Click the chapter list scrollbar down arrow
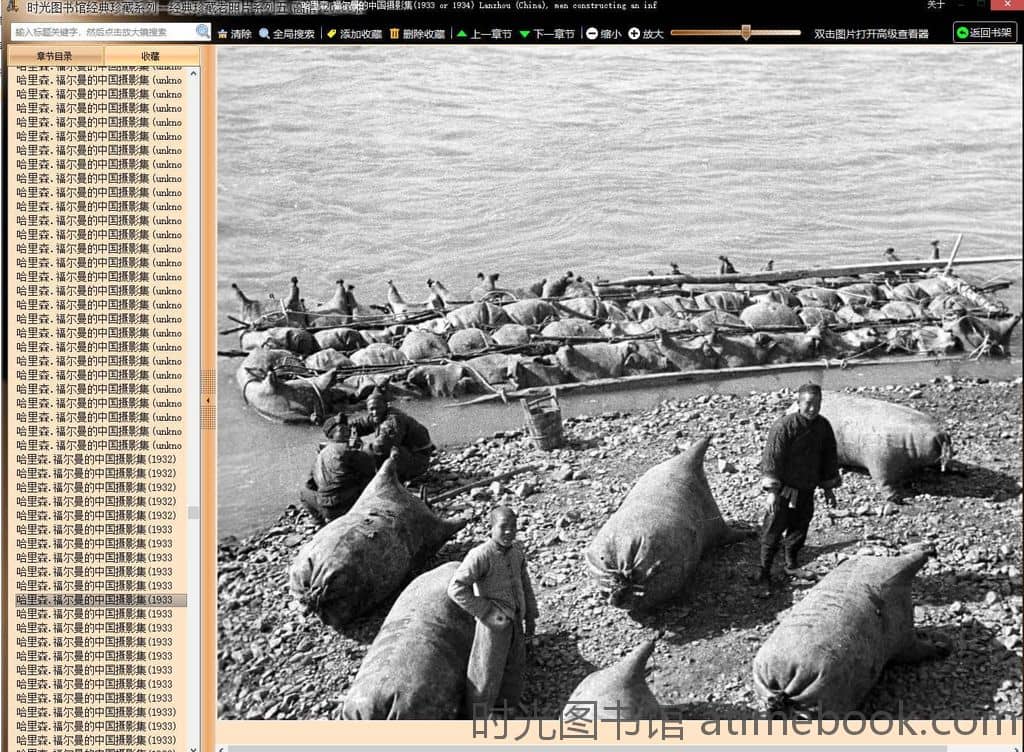 click(x=194, y=745)
